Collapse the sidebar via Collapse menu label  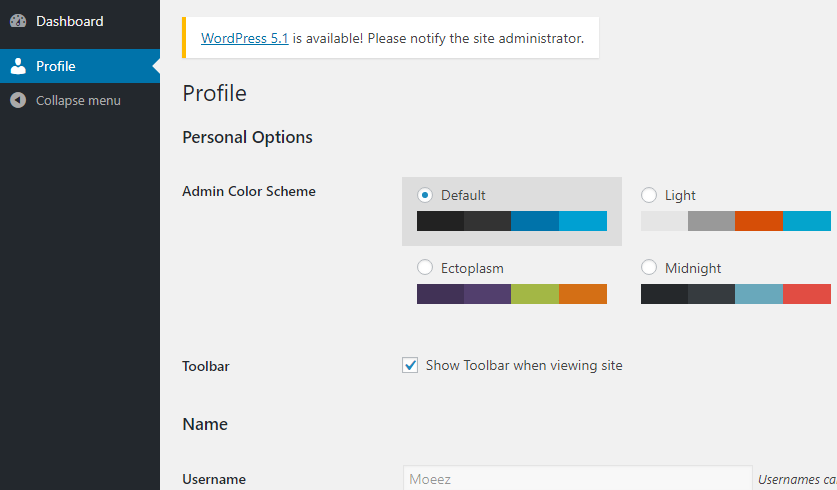(78, 100)
